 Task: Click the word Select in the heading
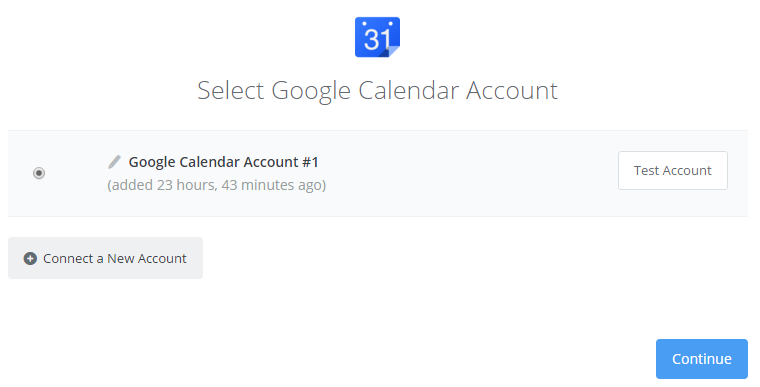[x=231, y=91]
